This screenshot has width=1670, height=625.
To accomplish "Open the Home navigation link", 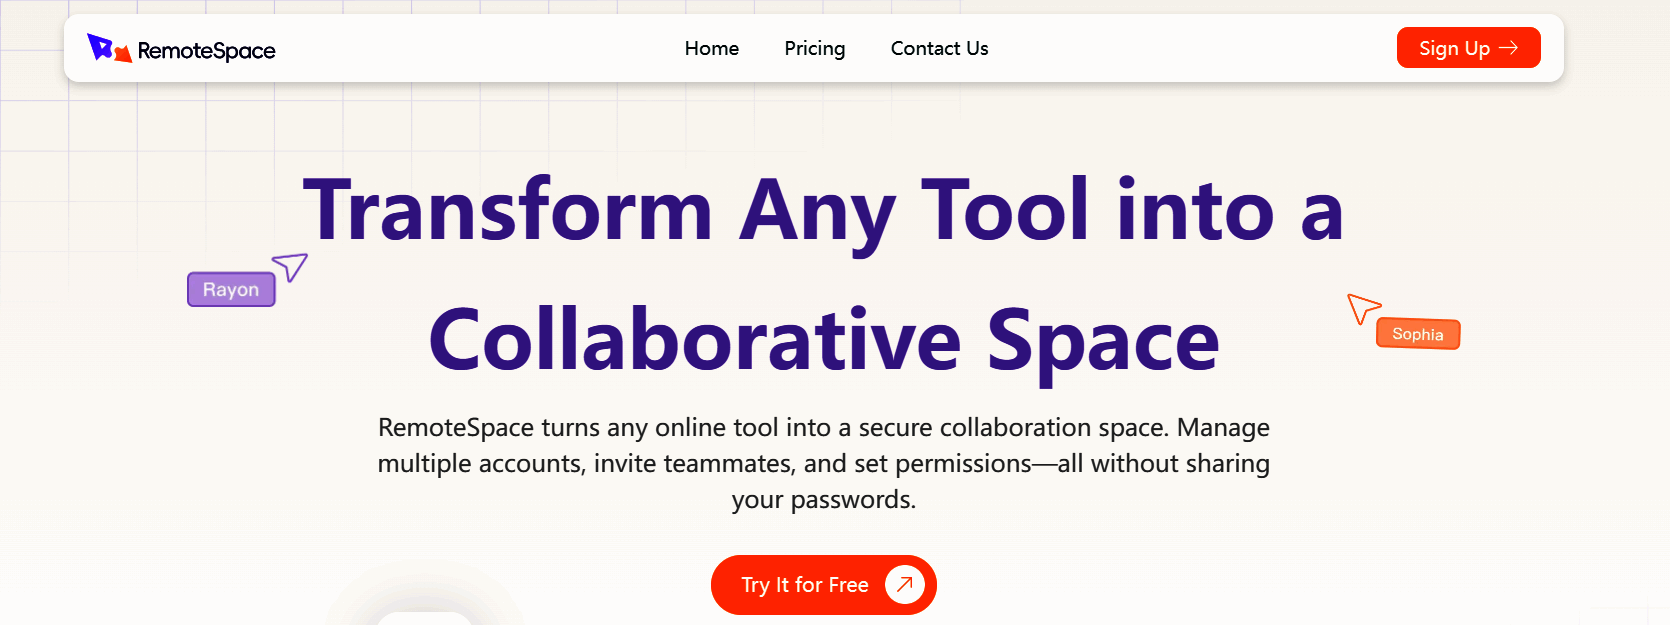I will pyautogui.click(x=712, y=48).
